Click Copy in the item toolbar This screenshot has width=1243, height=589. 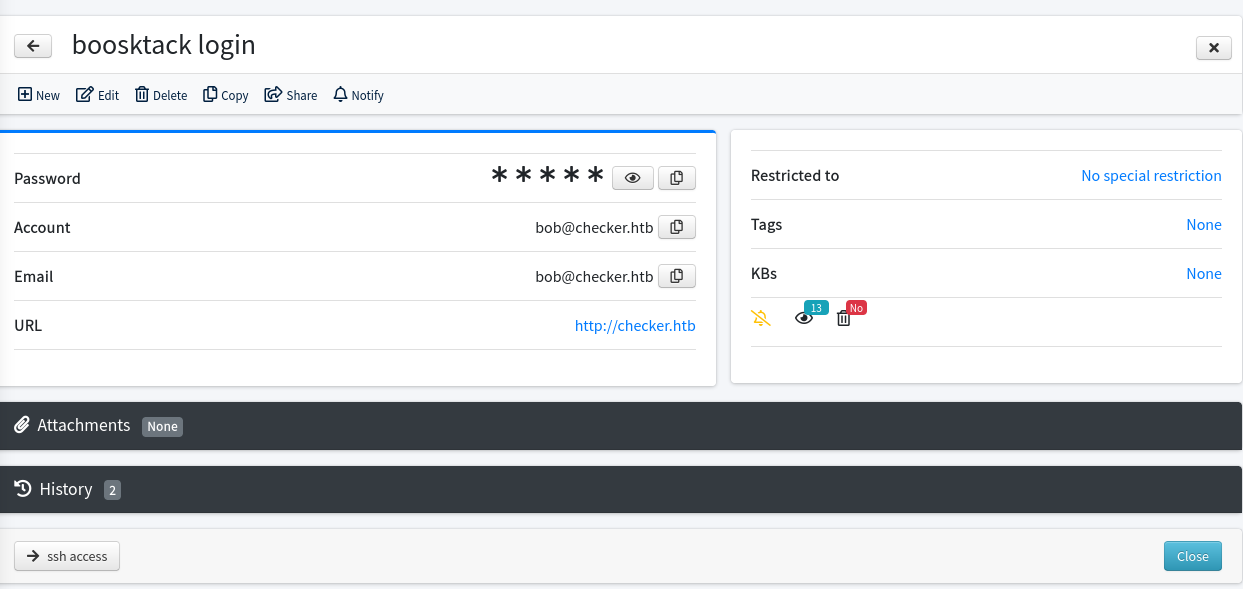pos(225,95)
